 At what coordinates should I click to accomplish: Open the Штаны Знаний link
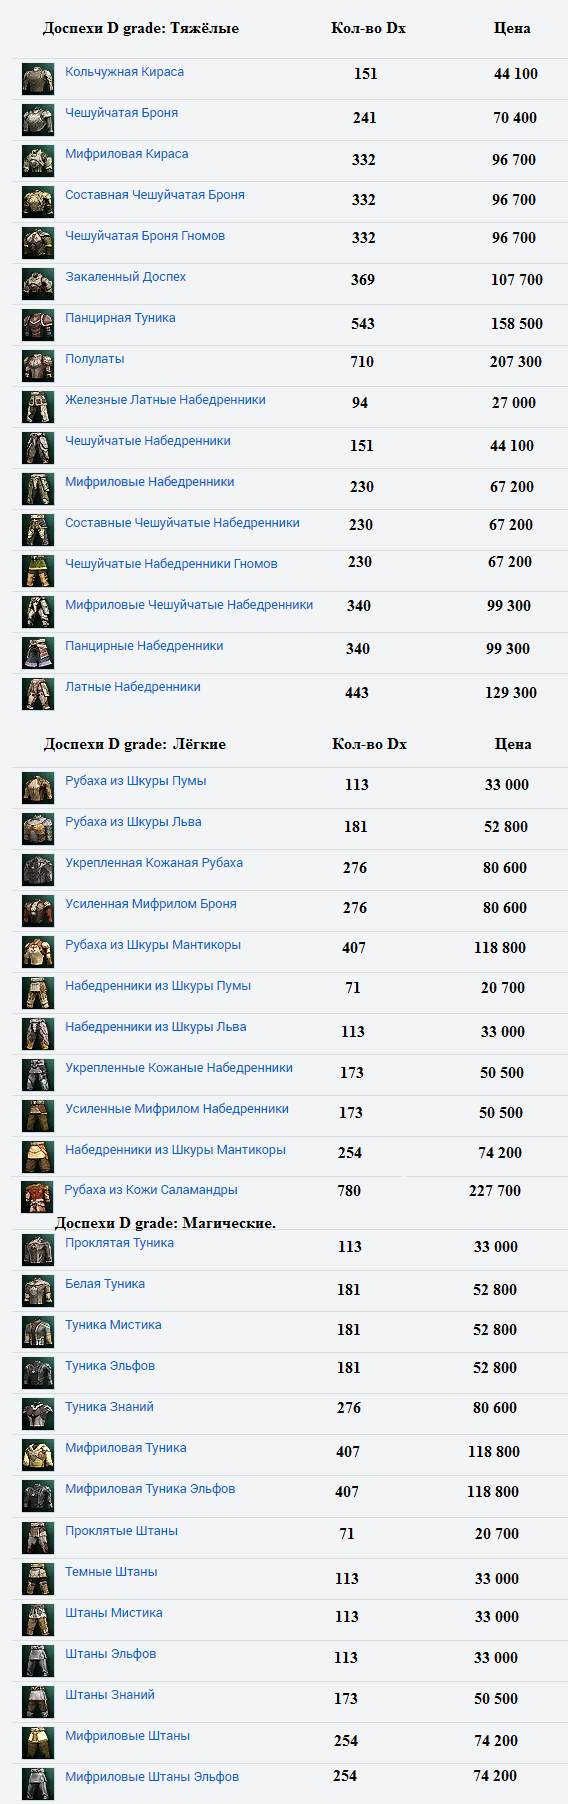tap(110, 1695)
